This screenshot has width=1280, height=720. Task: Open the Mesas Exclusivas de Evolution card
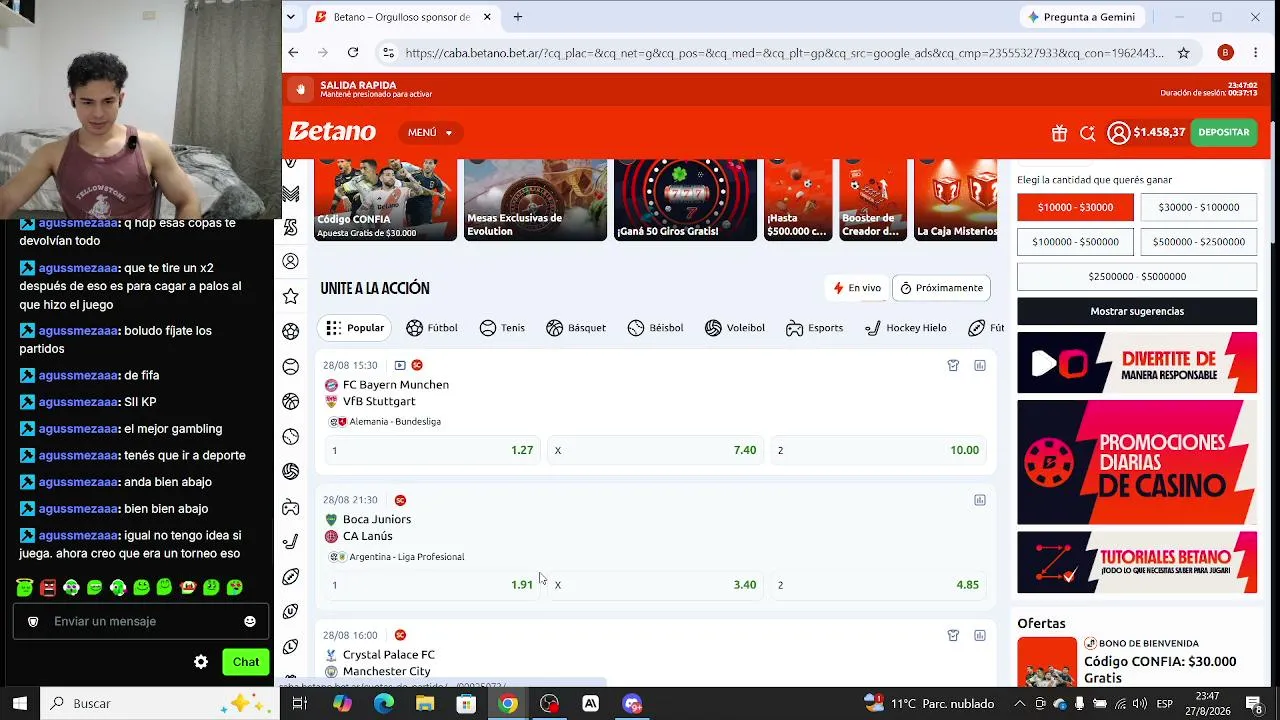(535, 200)
